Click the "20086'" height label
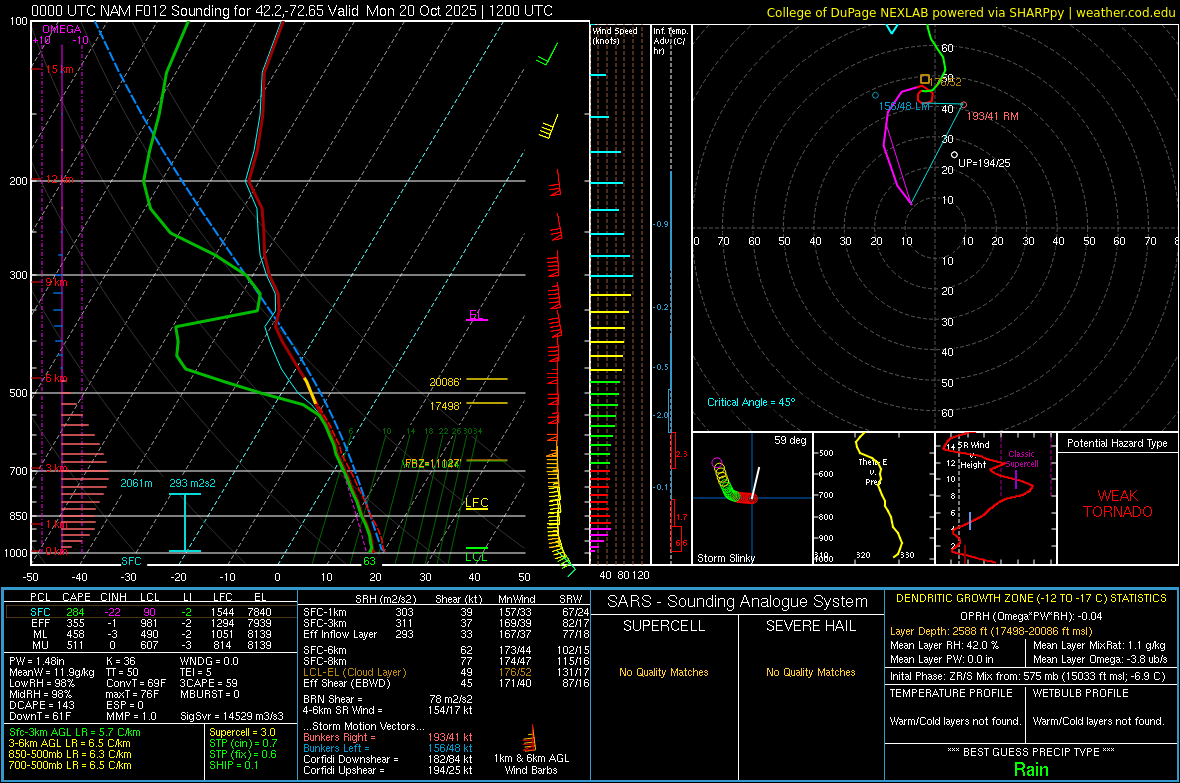The width and height of the screenshot is (1180, 783). [x=445, y=382]
